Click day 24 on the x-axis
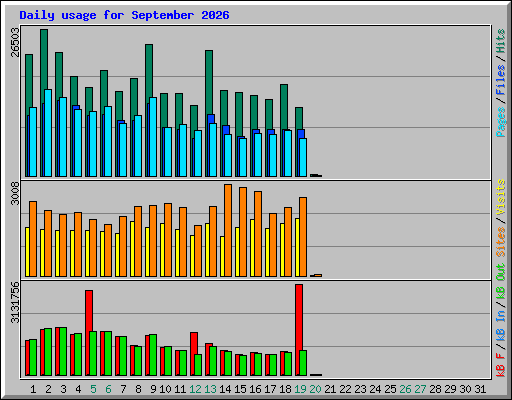Viewport: 512px width, 400px height. pyautogui.click(x=375, y=389)
